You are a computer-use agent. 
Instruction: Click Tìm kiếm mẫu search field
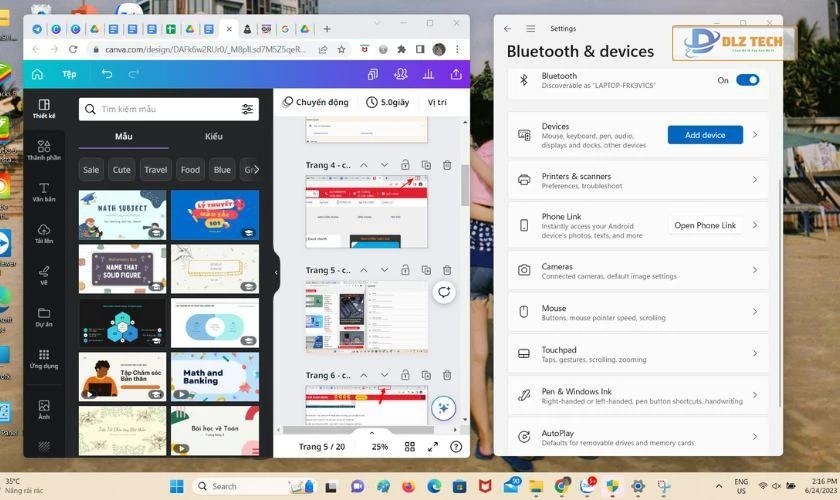168,109
